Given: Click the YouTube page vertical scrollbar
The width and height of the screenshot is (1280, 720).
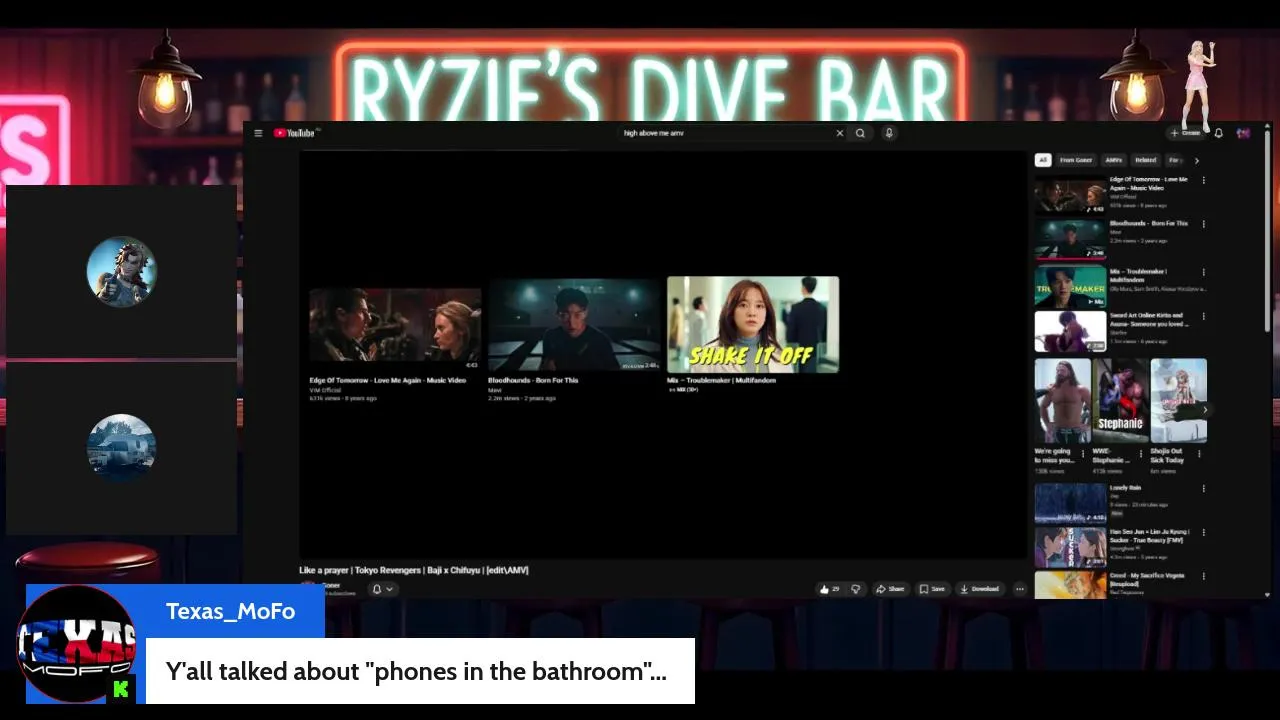Looking at the screenshot, I should [1268, 230].
